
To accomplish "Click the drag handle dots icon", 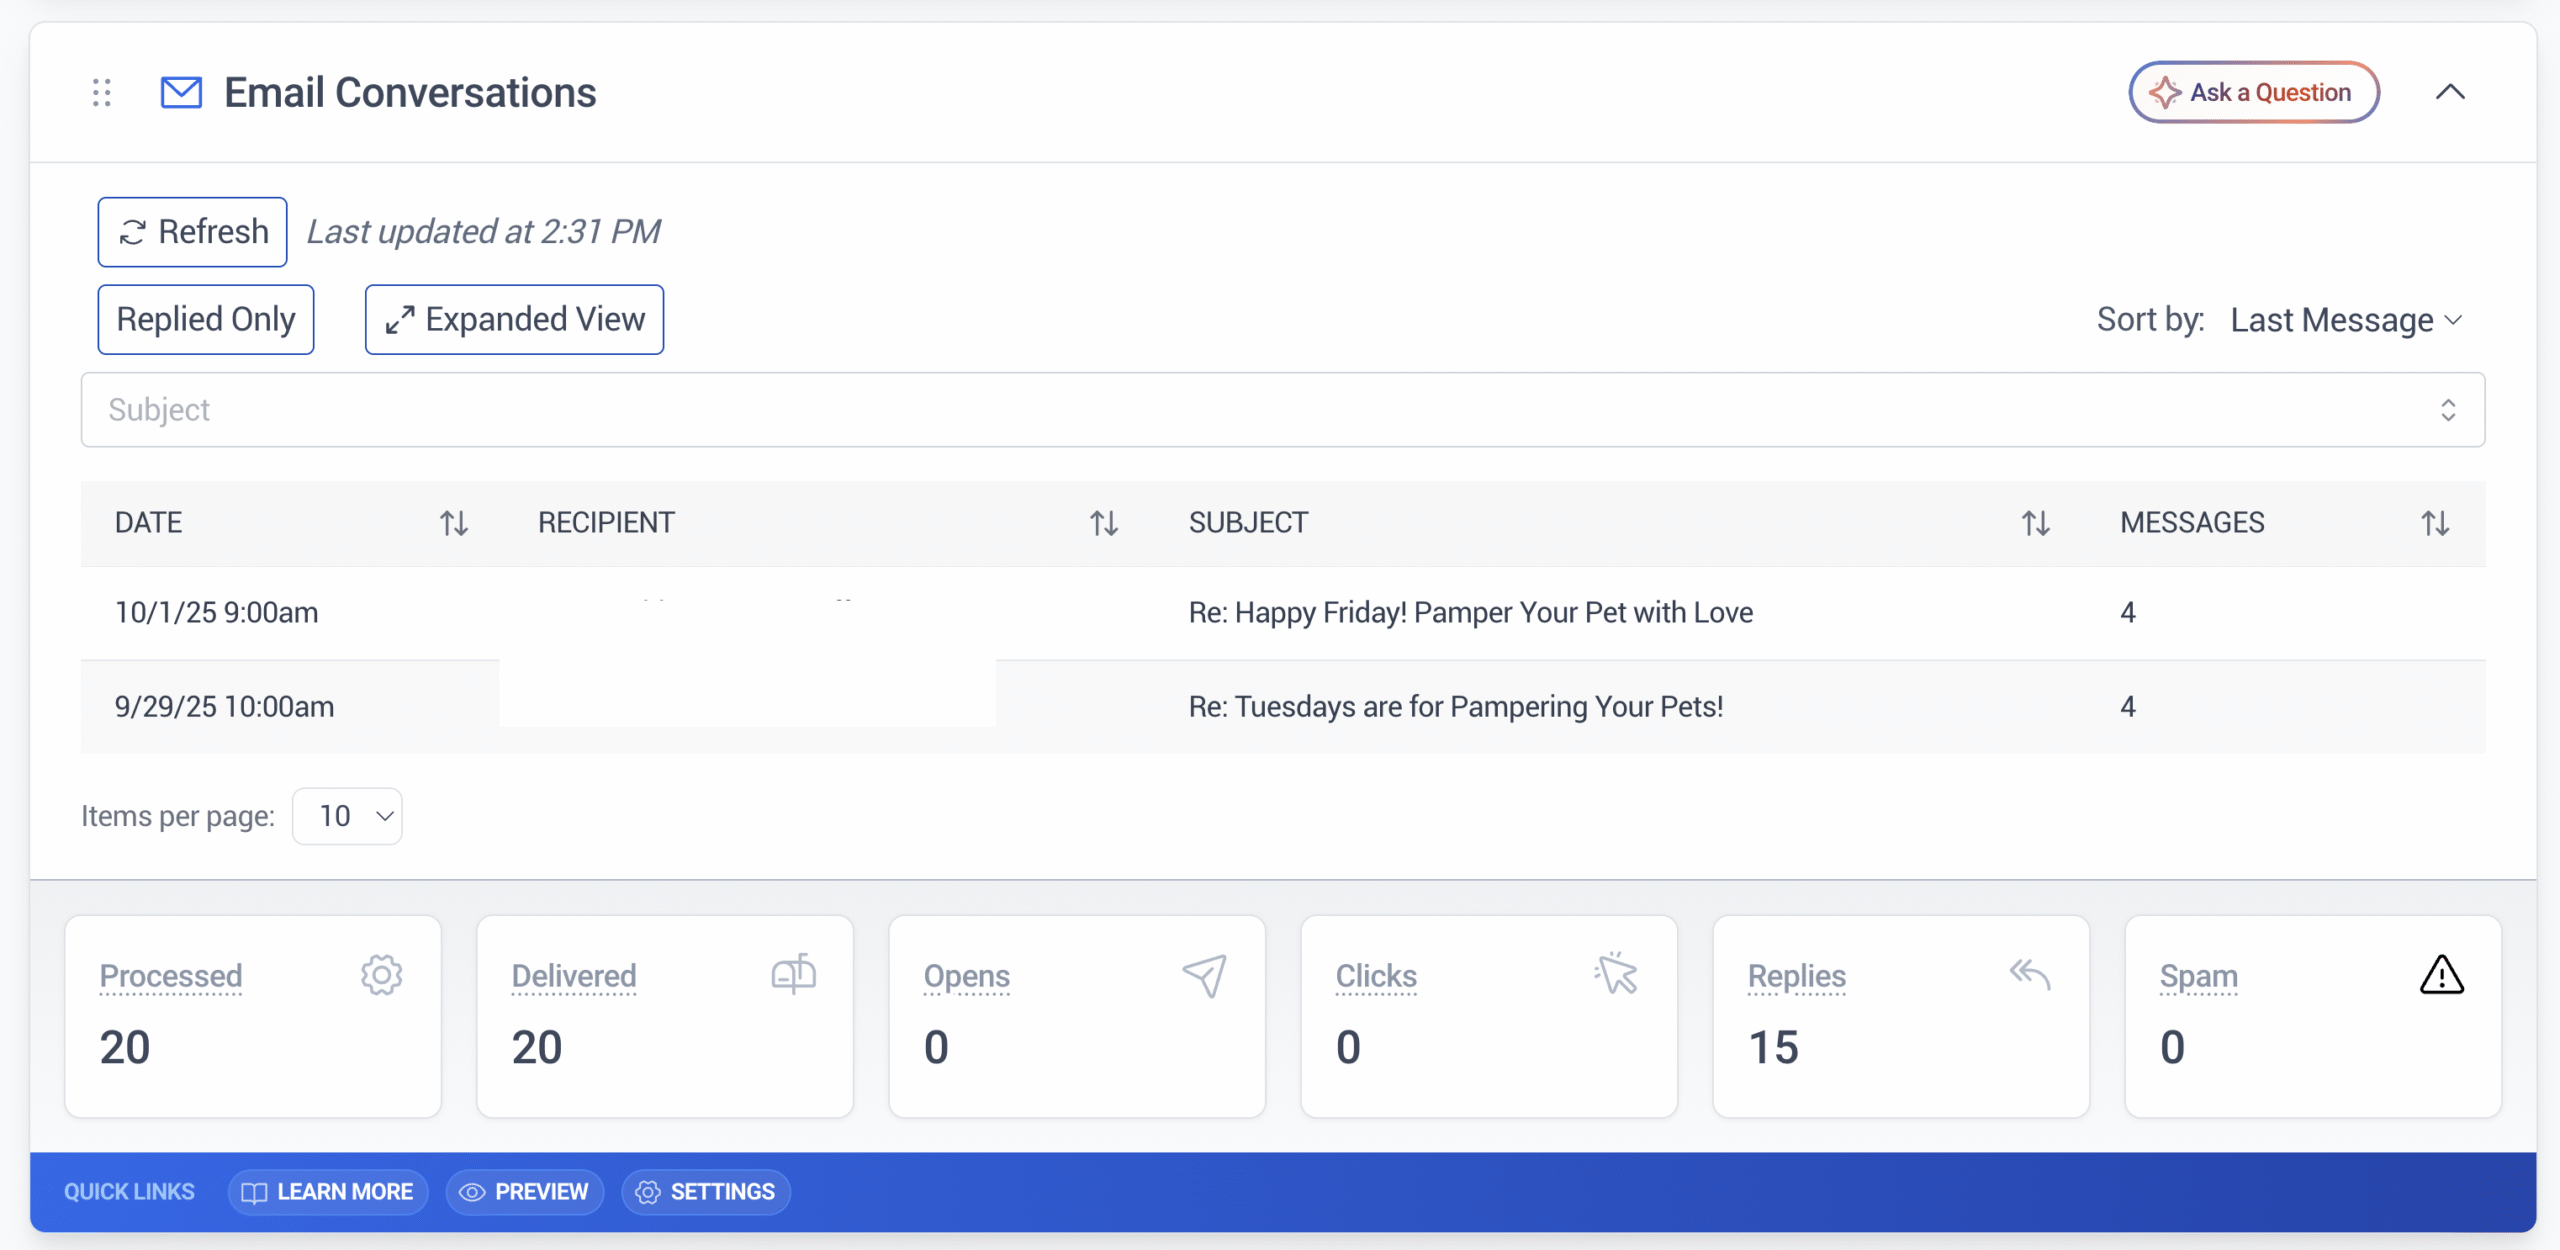I will [x=101, y=92].
